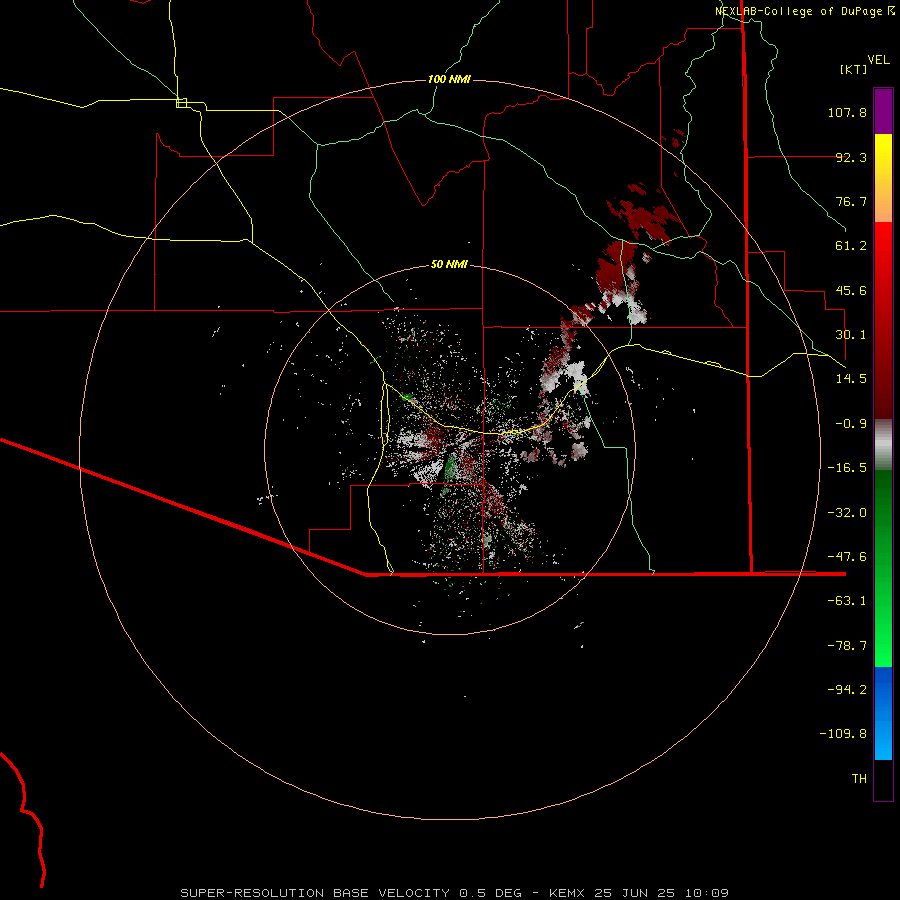The width and height of the screenshot is (900, 900).
Task: Click the [KT] units label
Action: tap(854, 69)
